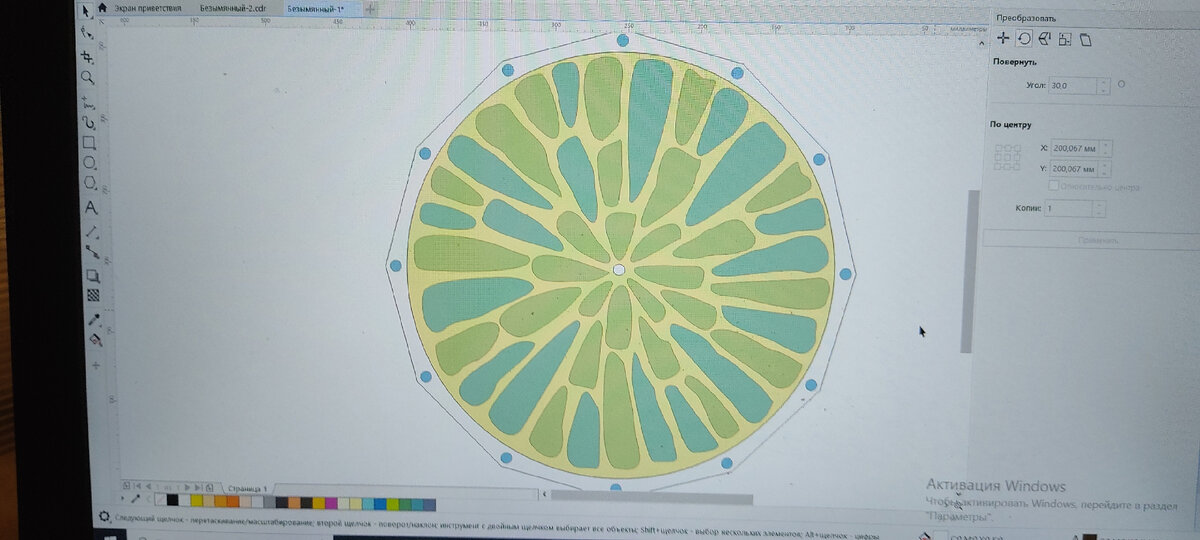Click the Угол angle input field
The image size is (1200, 540).
coord(1072,86)
